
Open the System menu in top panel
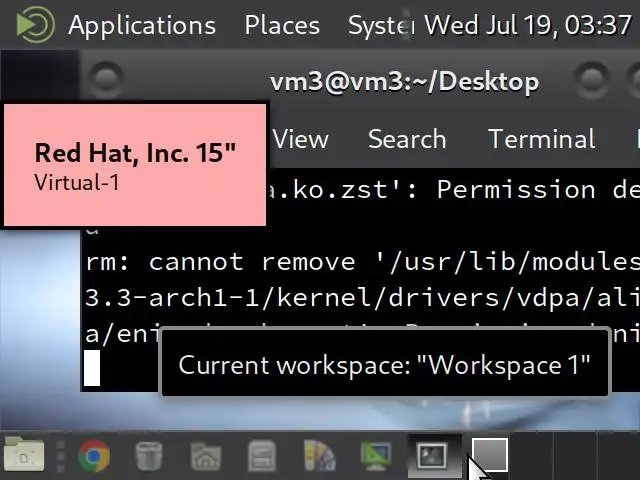coord(380,26)
